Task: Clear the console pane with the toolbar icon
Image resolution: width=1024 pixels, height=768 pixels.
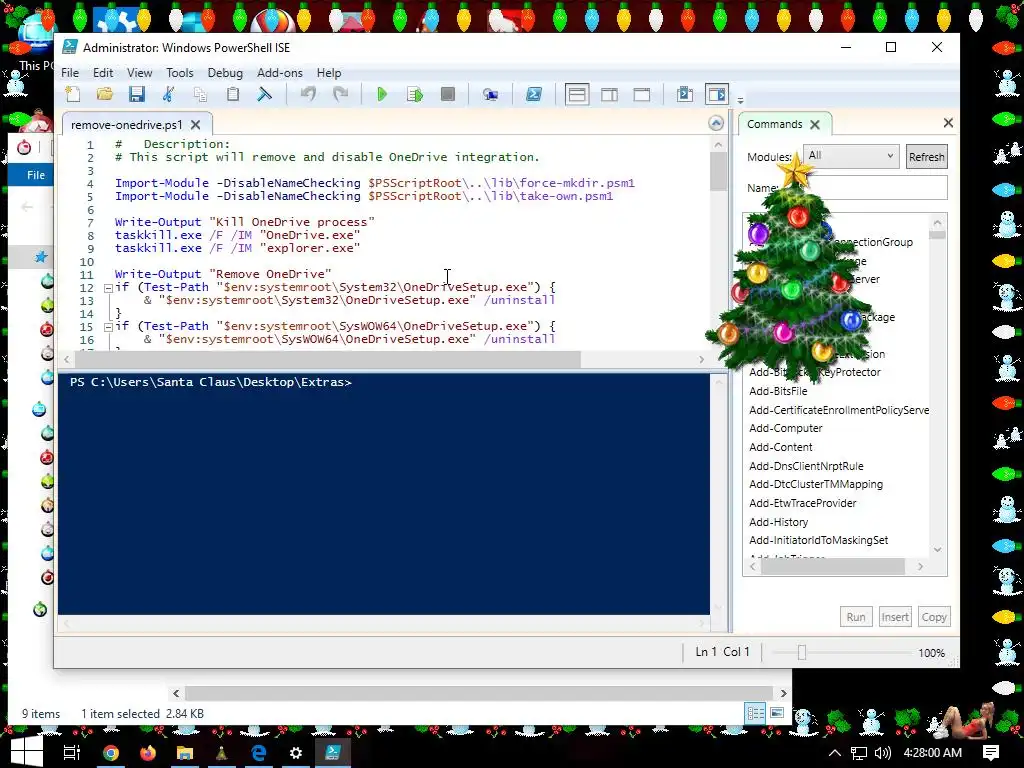Action: (x=264, y=94)
